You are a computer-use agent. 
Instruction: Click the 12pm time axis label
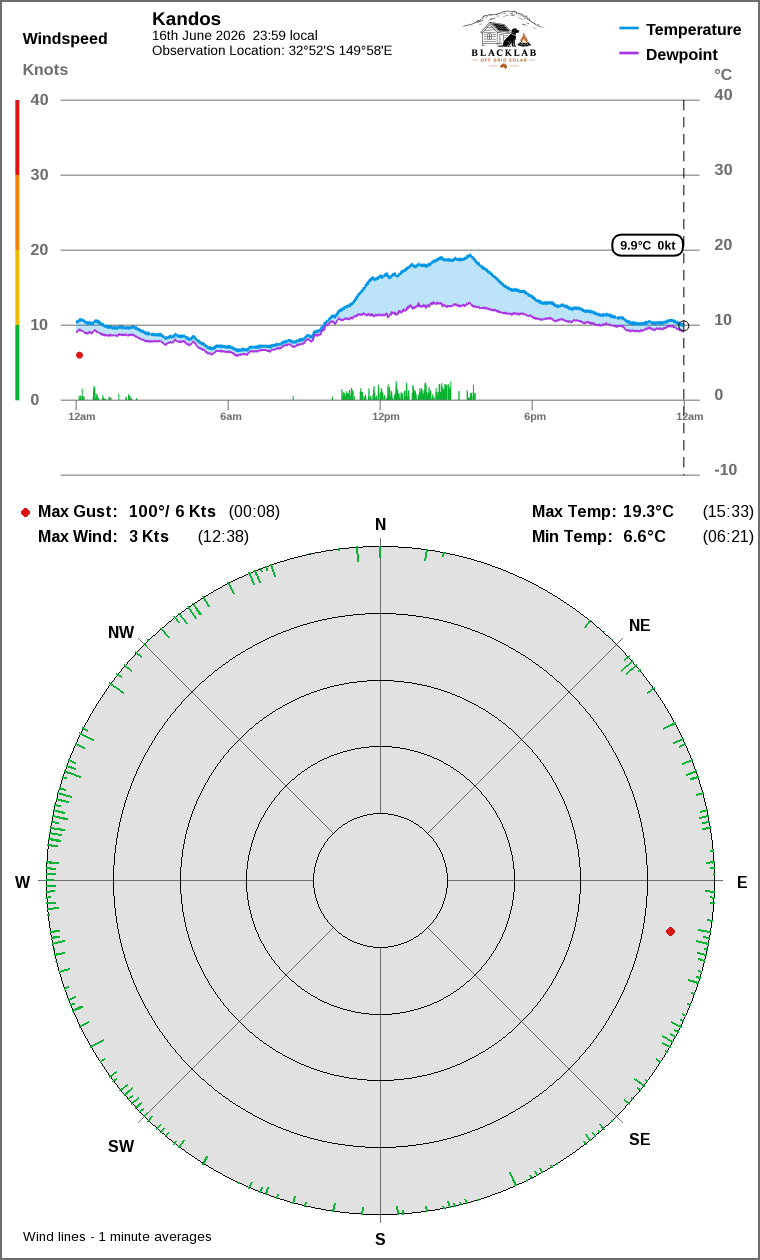[x=386, y=416]
